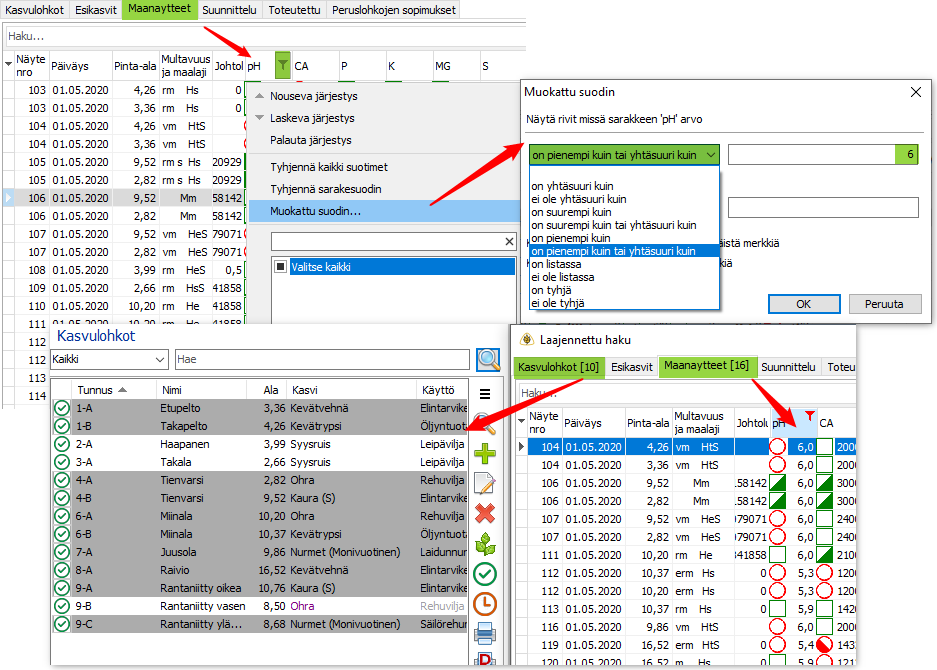
Task: Click the green plant crop icon
Action: [485, 543]
